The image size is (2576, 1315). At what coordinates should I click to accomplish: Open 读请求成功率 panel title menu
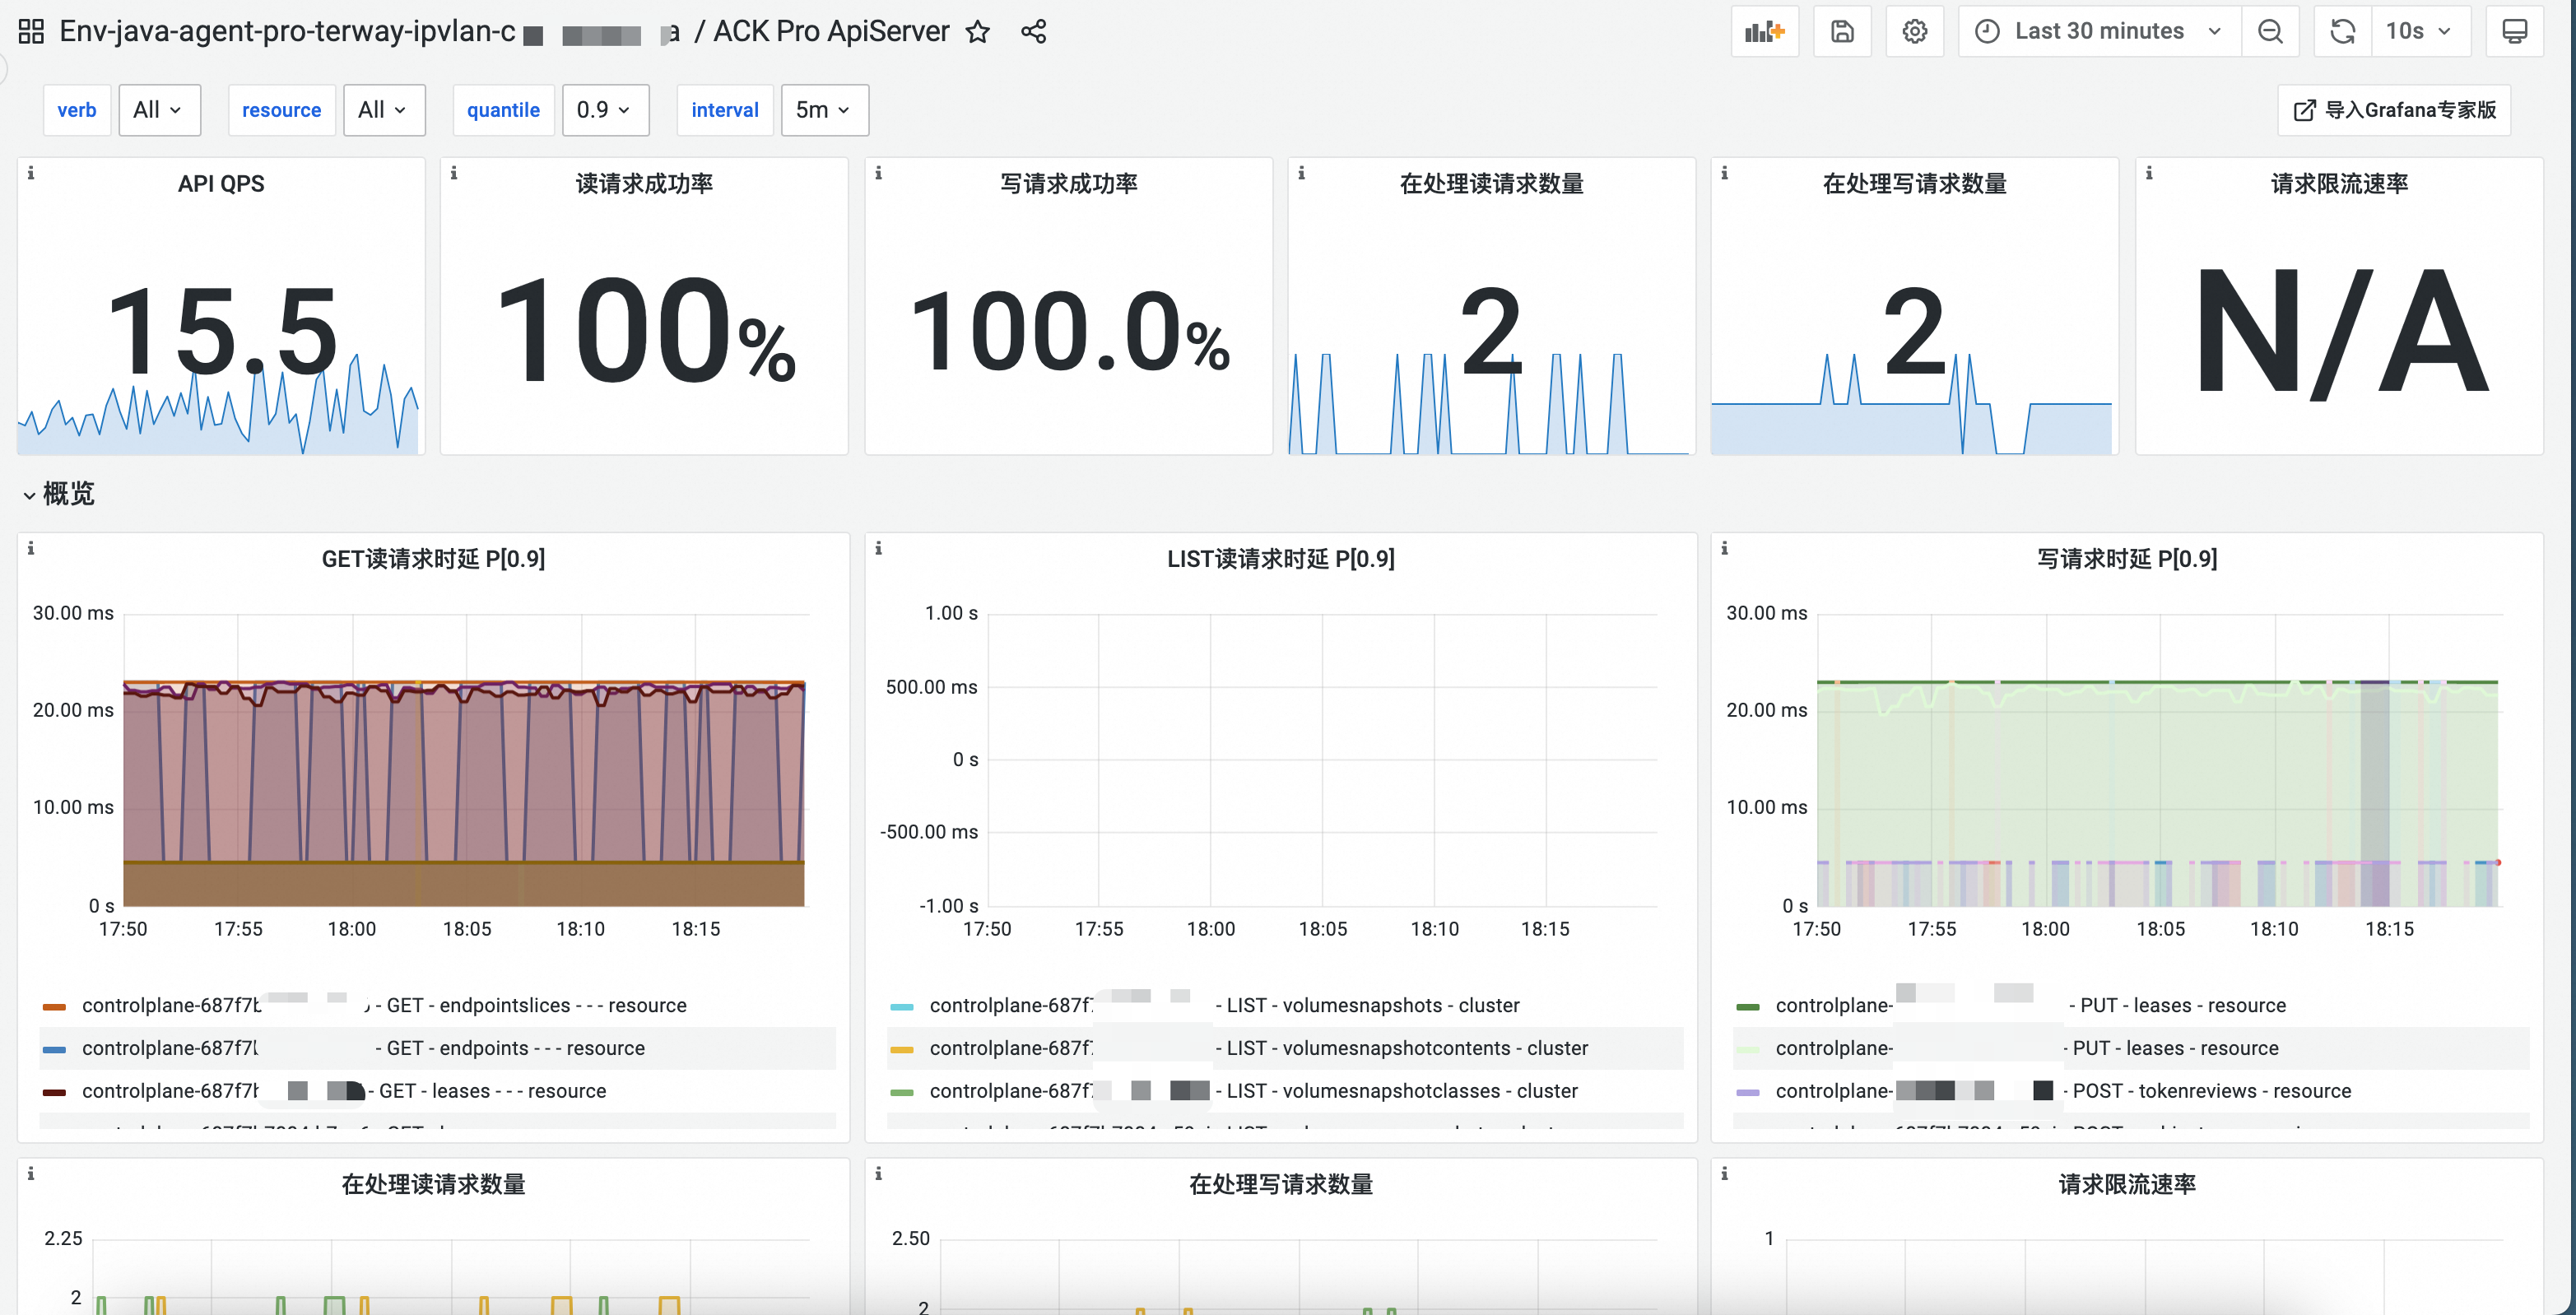(x=644, y=184)
